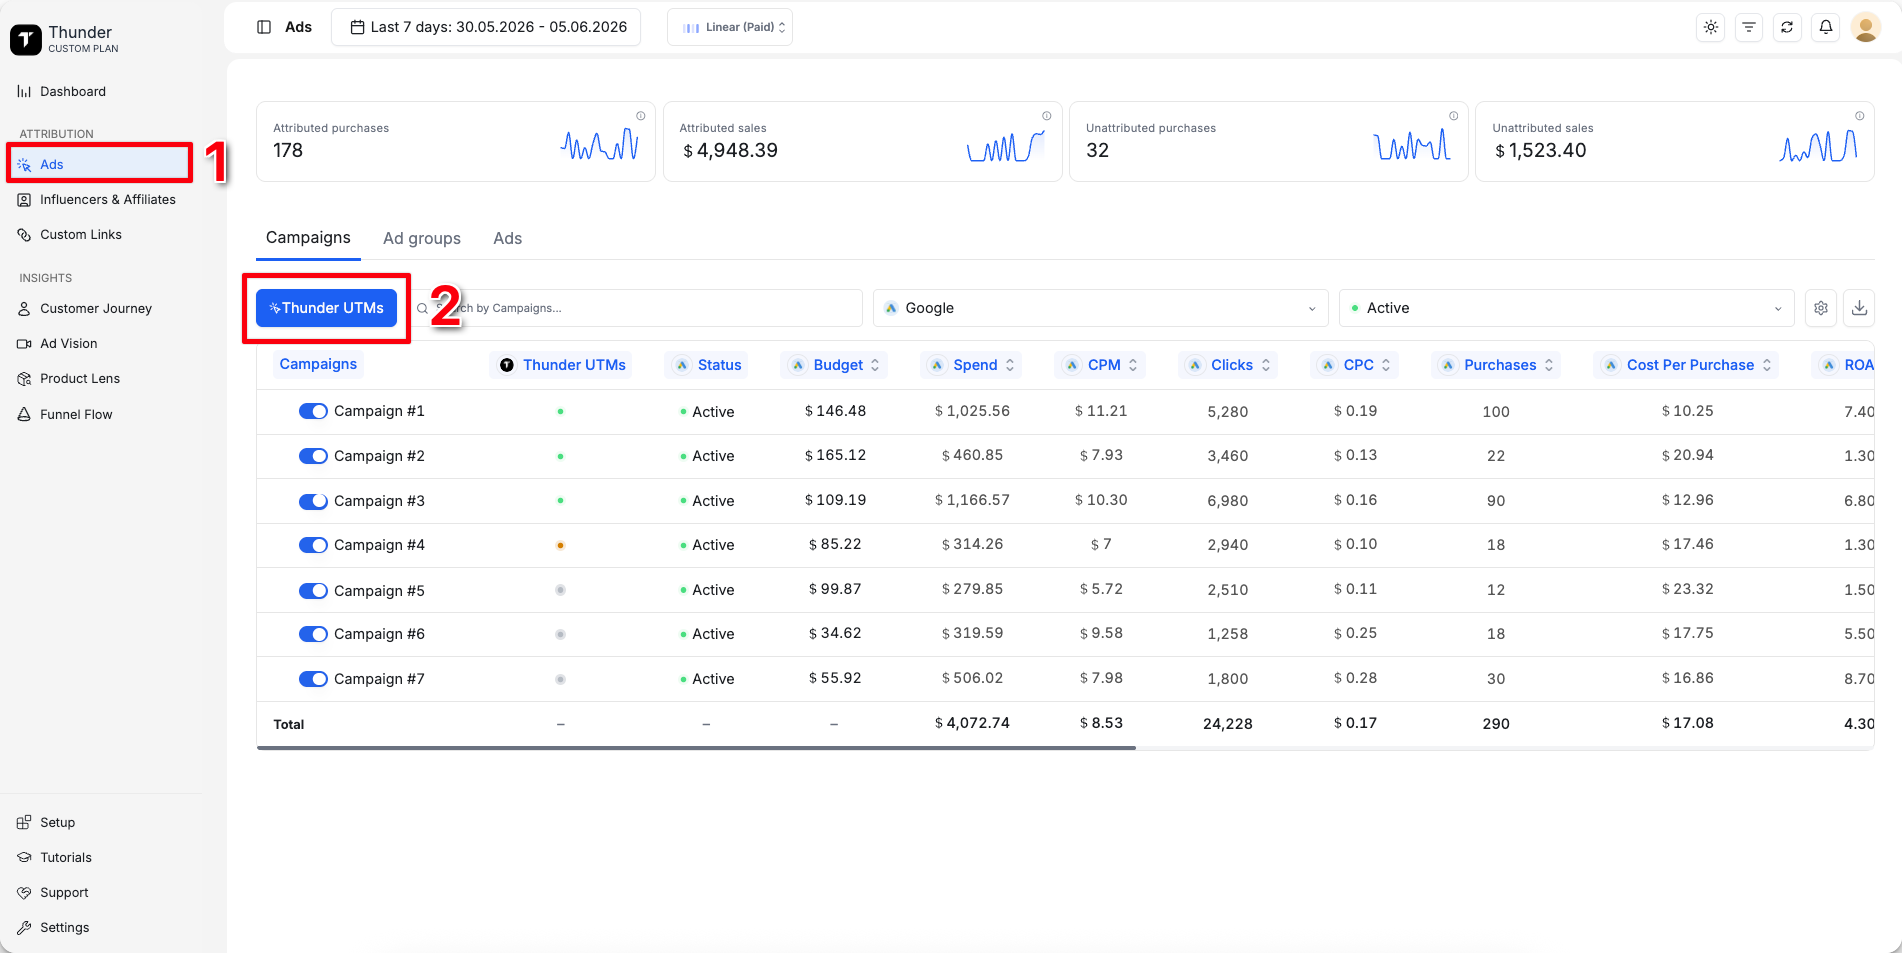Image resolution: width=1902 pixels, height=953 pixels.
Task: Switch off Campaign #4
Action: click(313, 545)
